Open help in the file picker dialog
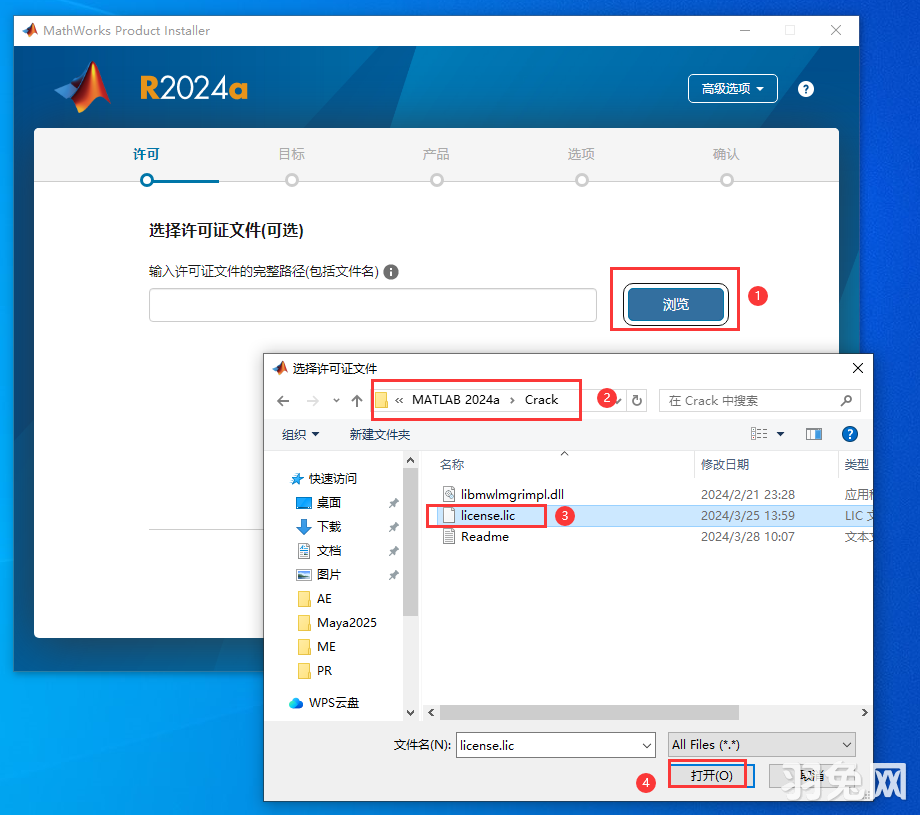920x815 pixels. click(x=849, y=433)
